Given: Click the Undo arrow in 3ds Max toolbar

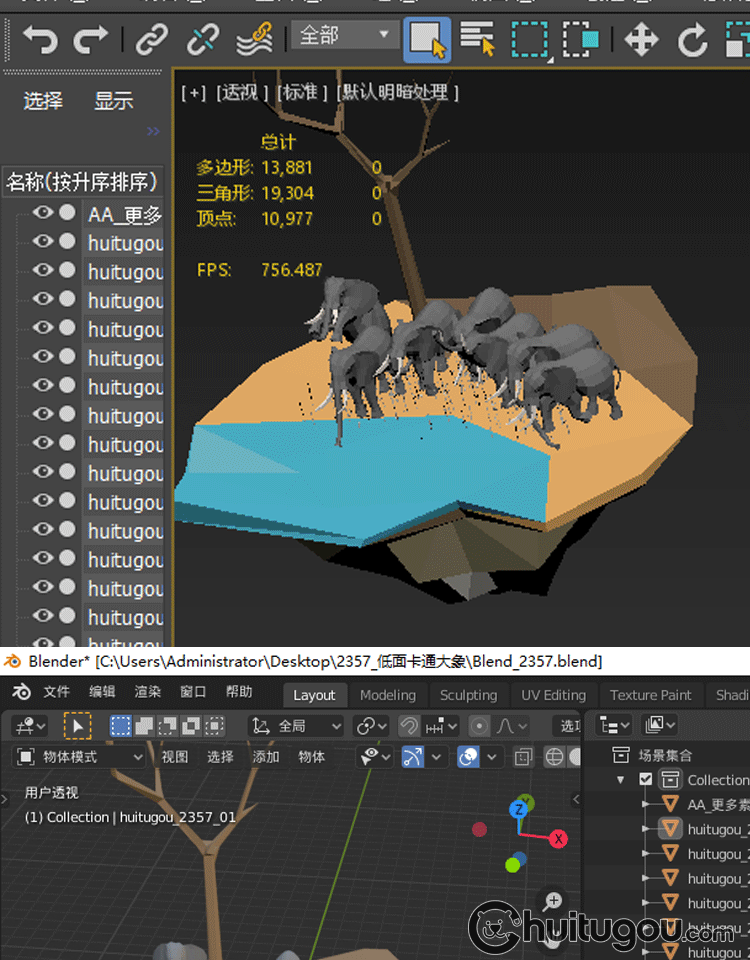Looking at the screenshot, I should coord(41,40).
